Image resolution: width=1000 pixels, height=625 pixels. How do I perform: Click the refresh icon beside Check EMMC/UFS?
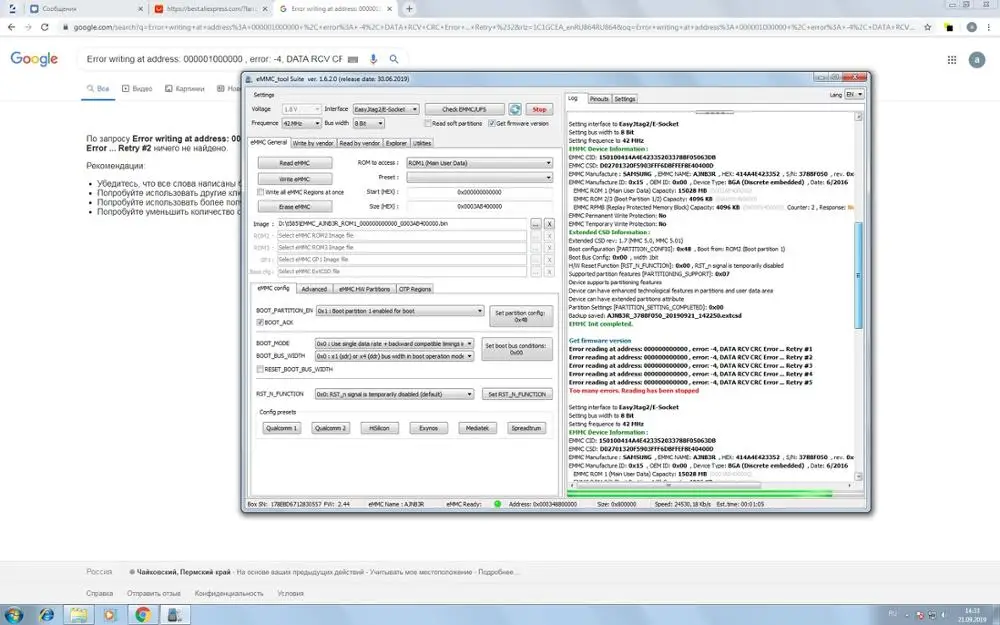(x=515, y=109)
